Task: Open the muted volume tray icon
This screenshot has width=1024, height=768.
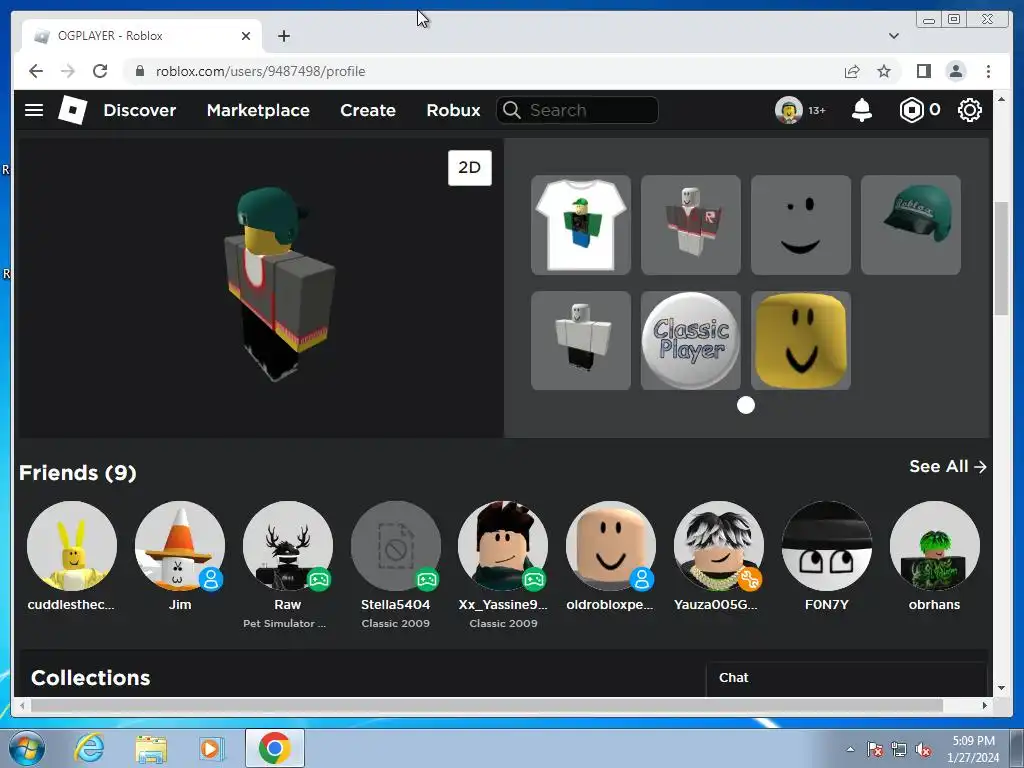Action: point(923,750)
